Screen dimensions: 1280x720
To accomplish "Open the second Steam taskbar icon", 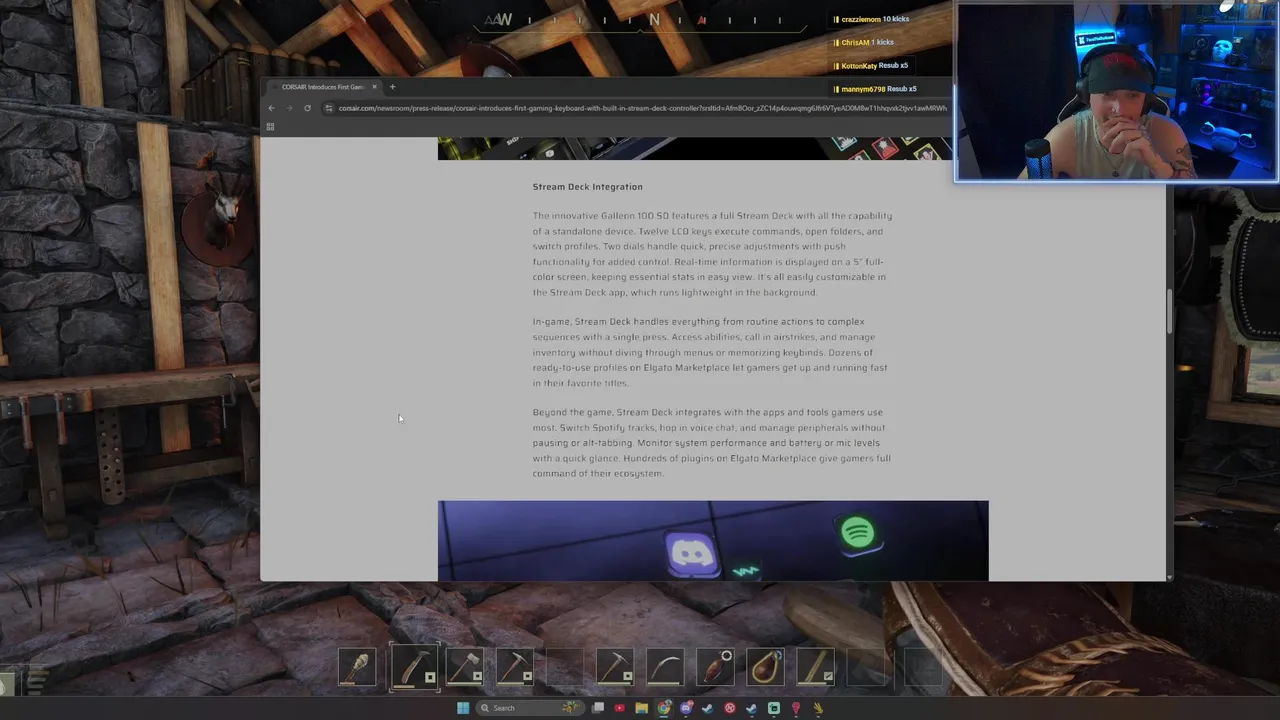I will point(752,708).
